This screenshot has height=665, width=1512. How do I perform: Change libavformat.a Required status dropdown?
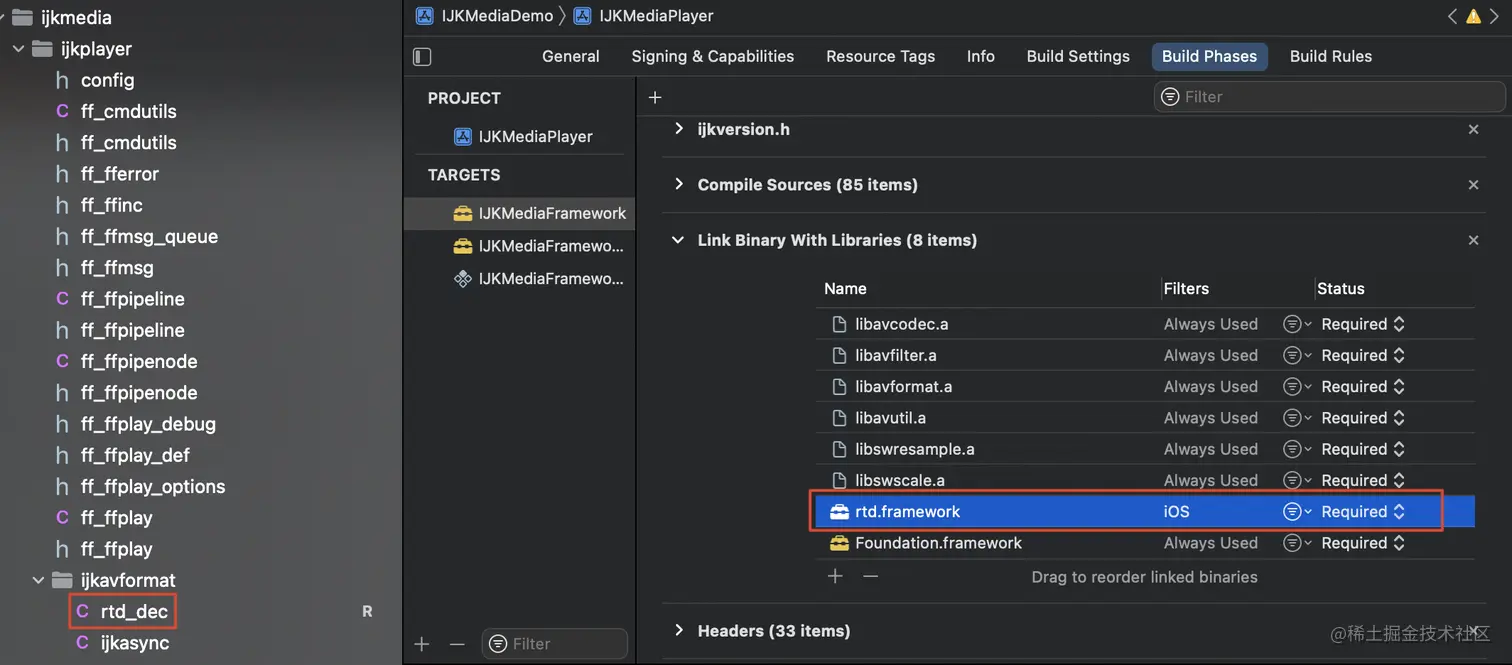(x=1363, y=386)
